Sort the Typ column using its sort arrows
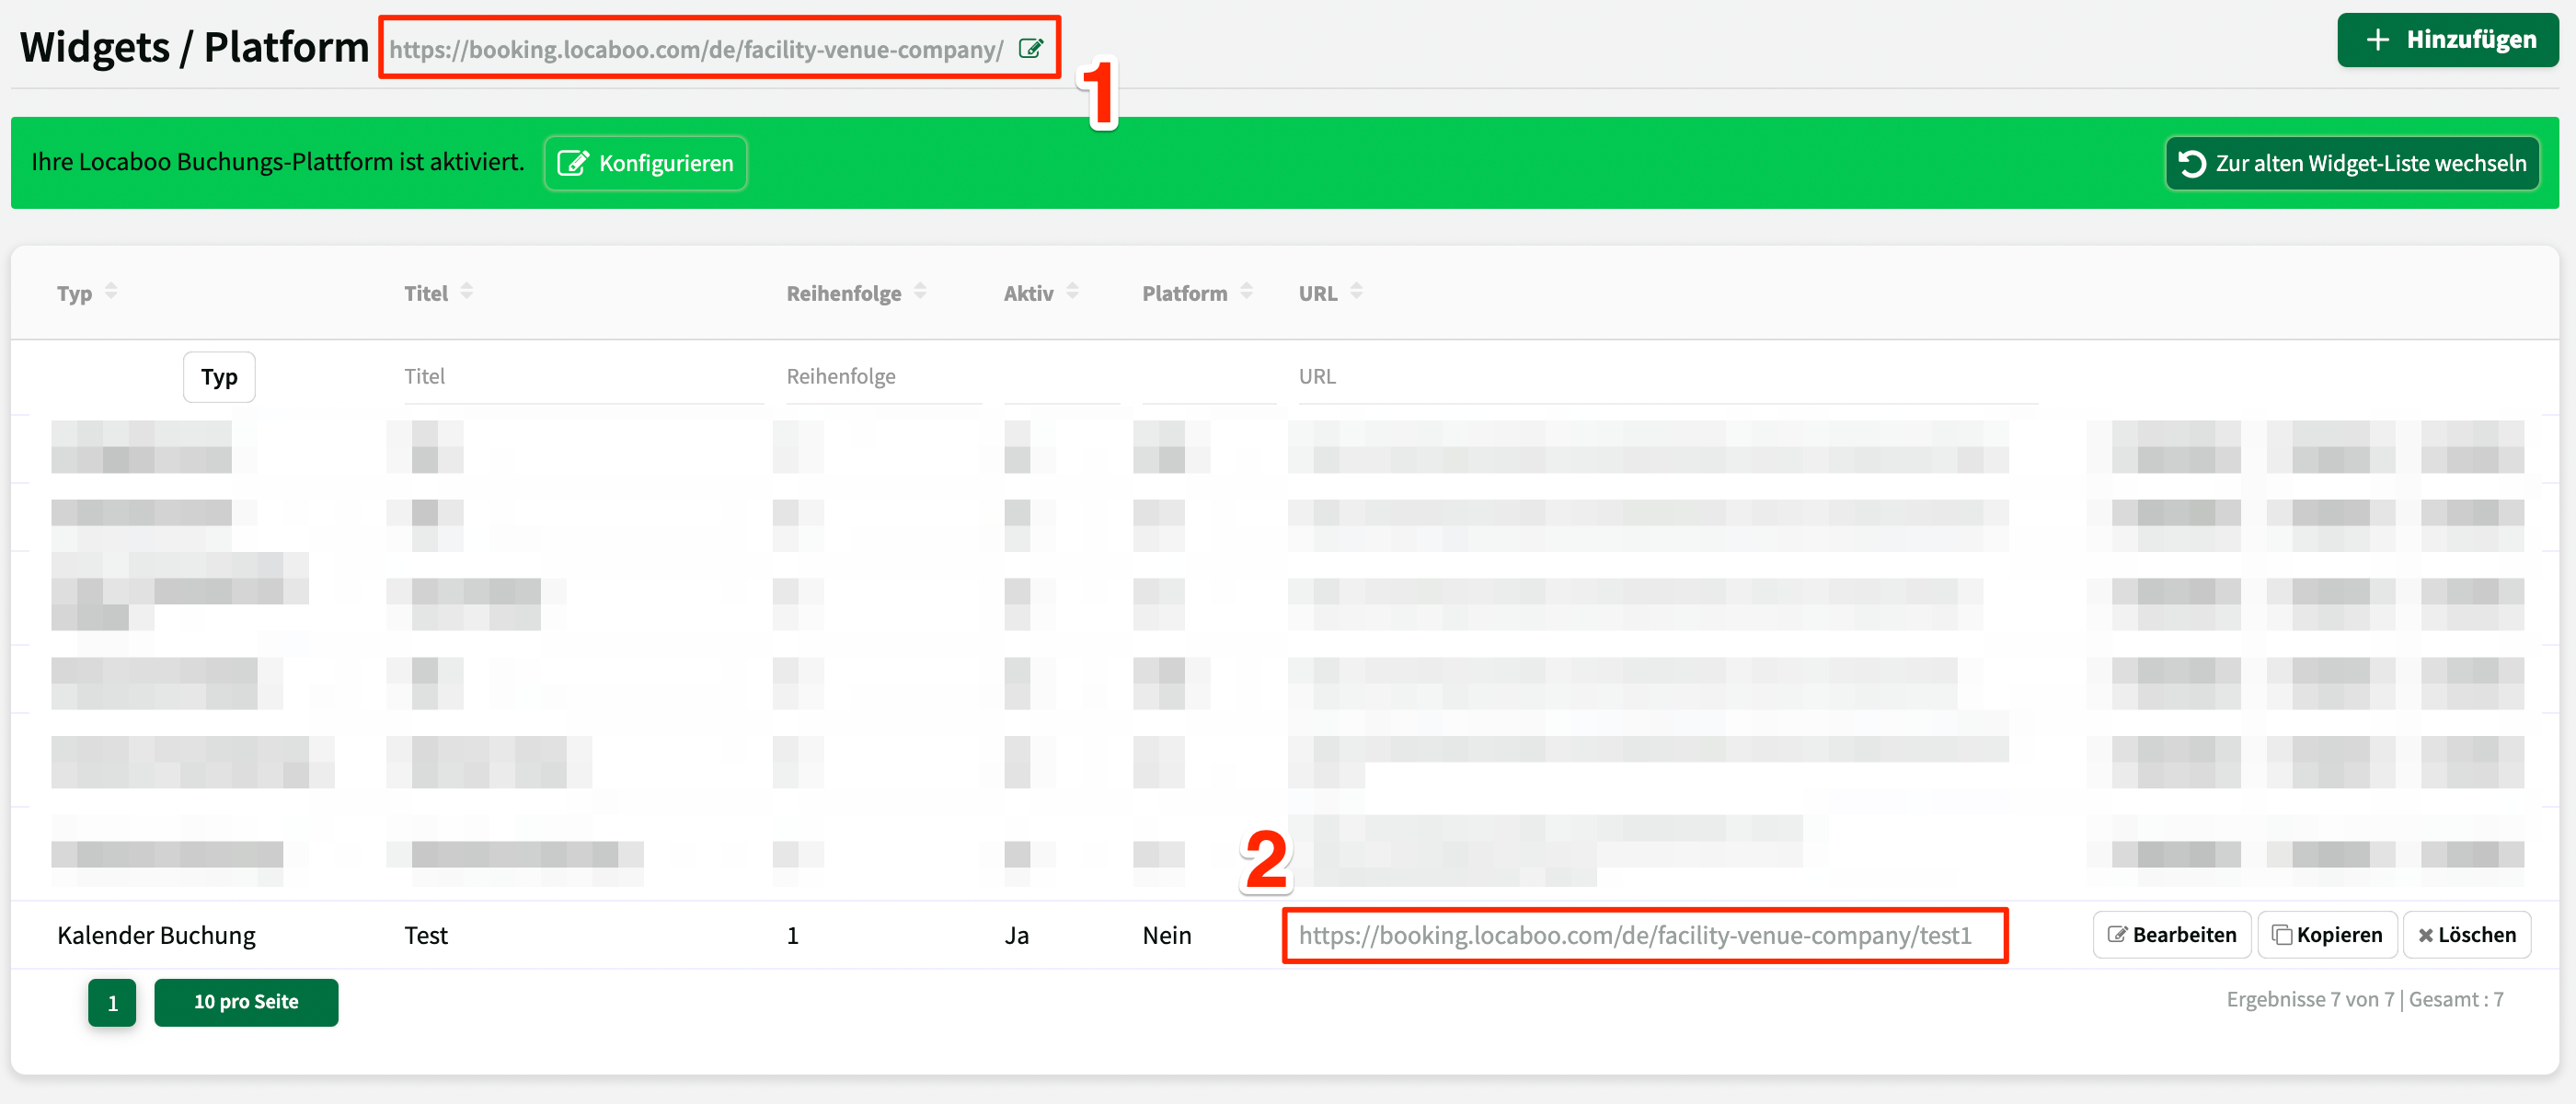This screenshot has height=1104, width=2576. pos(111,292)
